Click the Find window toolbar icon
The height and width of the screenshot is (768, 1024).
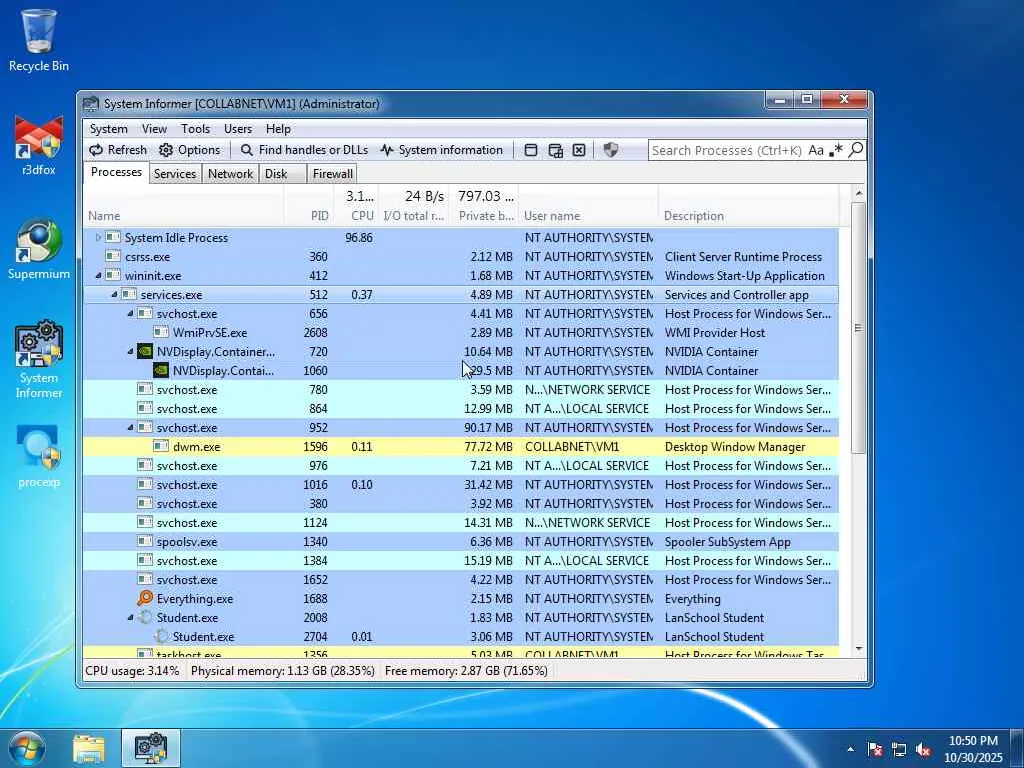tap(531, 150)
